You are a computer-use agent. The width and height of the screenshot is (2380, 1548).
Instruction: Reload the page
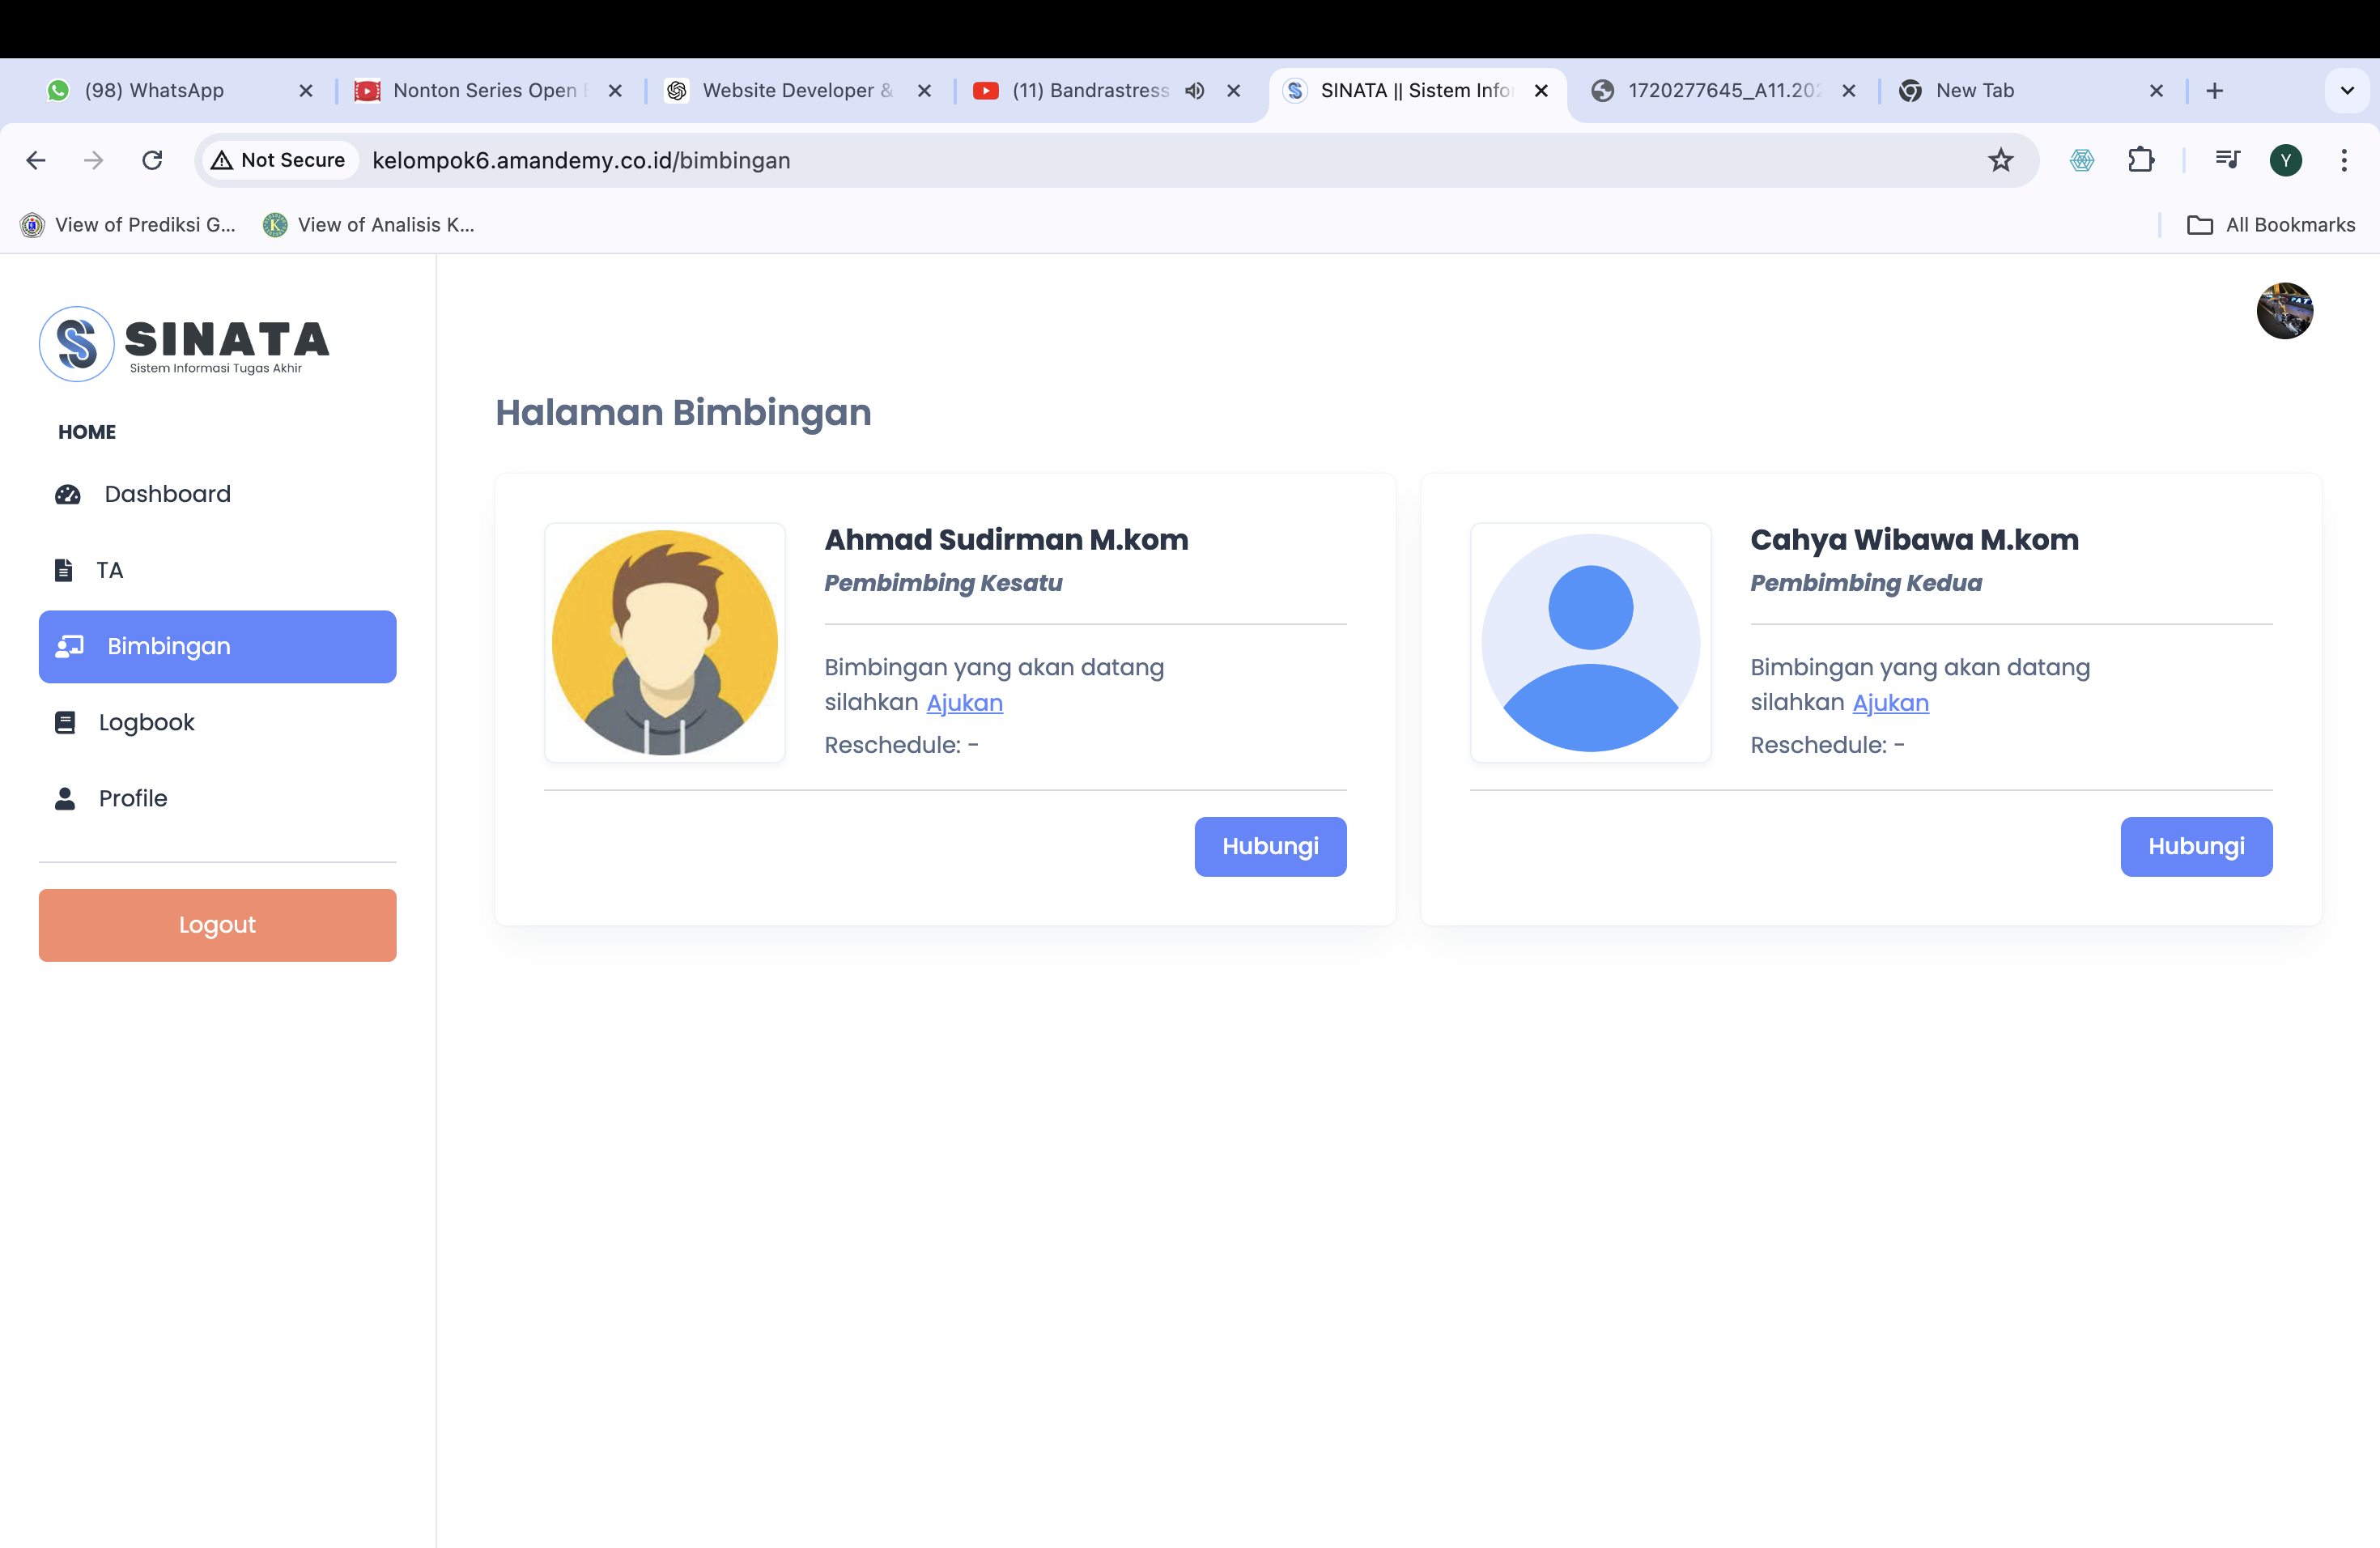coord(152,160)
